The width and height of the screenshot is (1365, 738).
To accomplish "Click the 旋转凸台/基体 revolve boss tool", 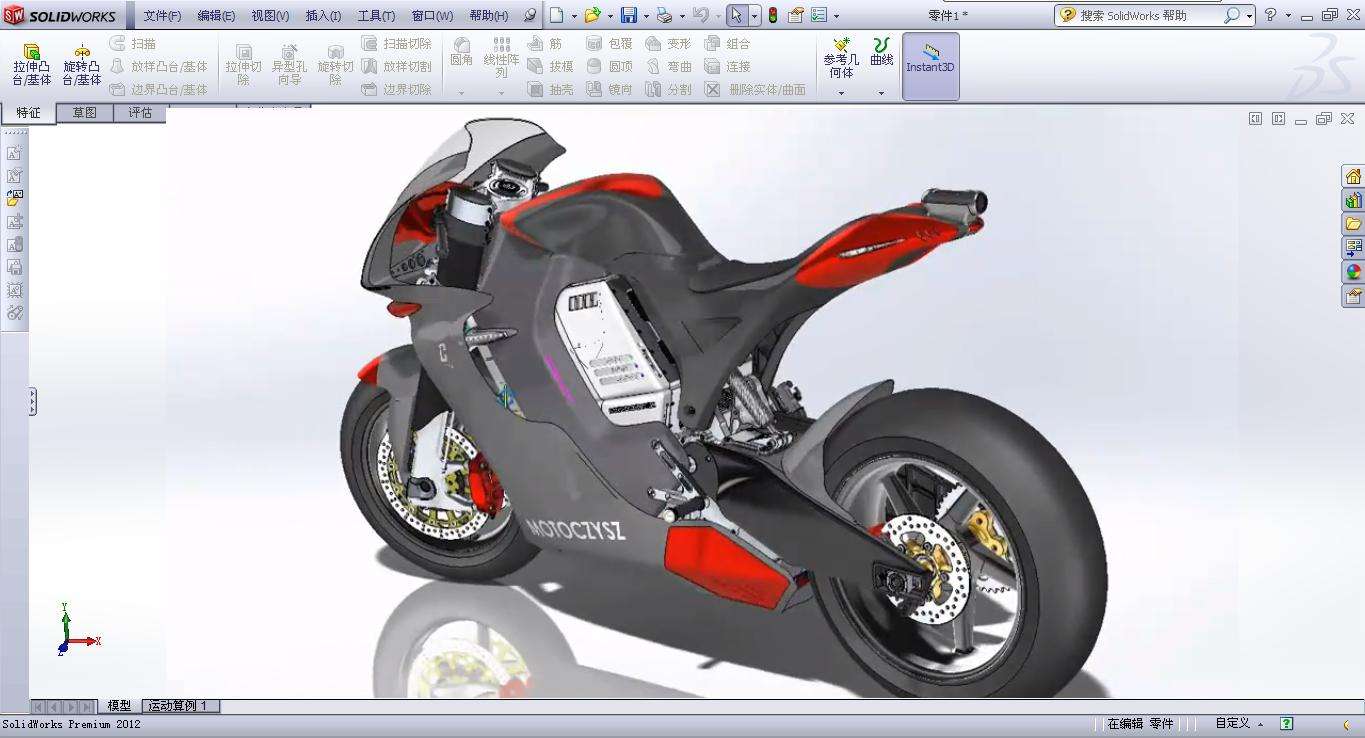I will [x=82, y=64].
